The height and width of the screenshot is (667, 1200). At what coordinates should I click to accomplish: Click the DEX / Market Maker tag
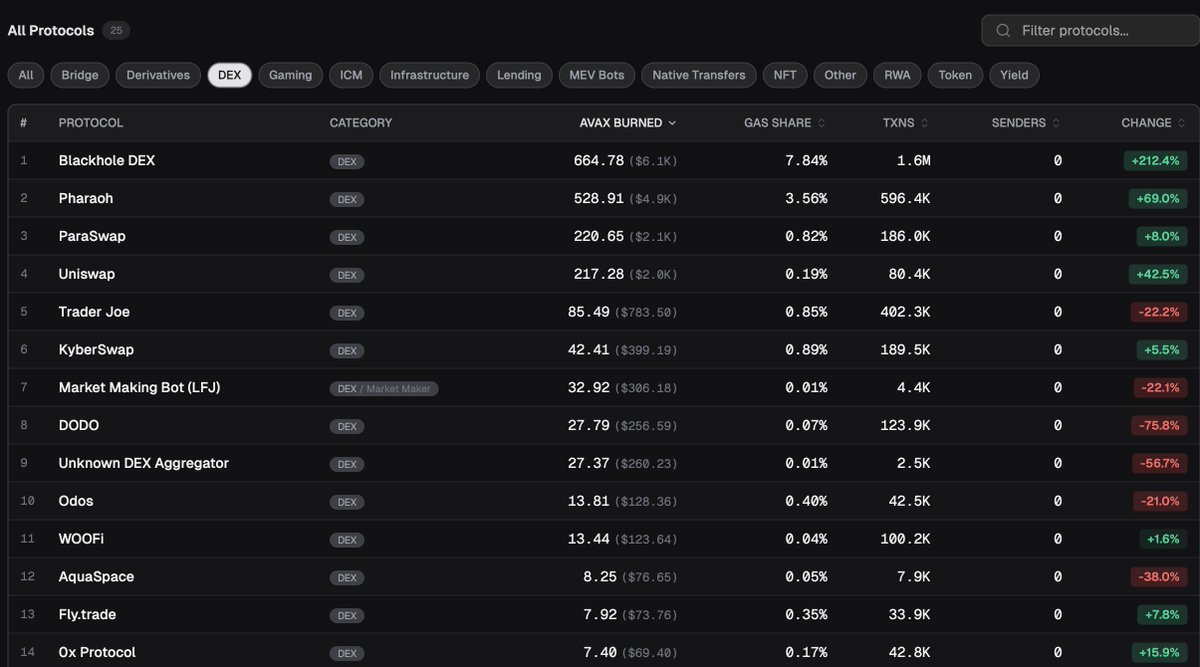click(x=384, y=388)
